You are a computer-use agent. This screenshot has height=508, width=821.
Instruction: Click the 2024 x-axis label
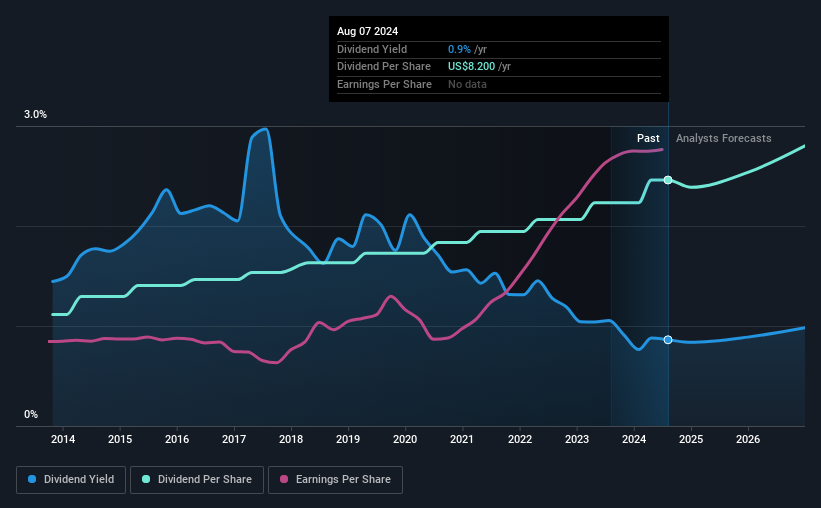(634, 439)
